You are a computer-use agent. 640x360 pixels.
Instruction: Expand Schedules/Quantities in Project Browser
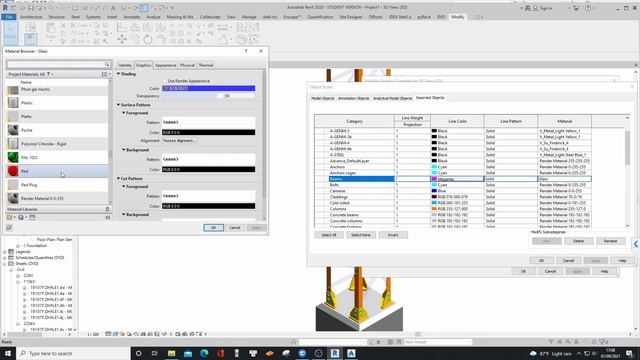click(4, 258)
